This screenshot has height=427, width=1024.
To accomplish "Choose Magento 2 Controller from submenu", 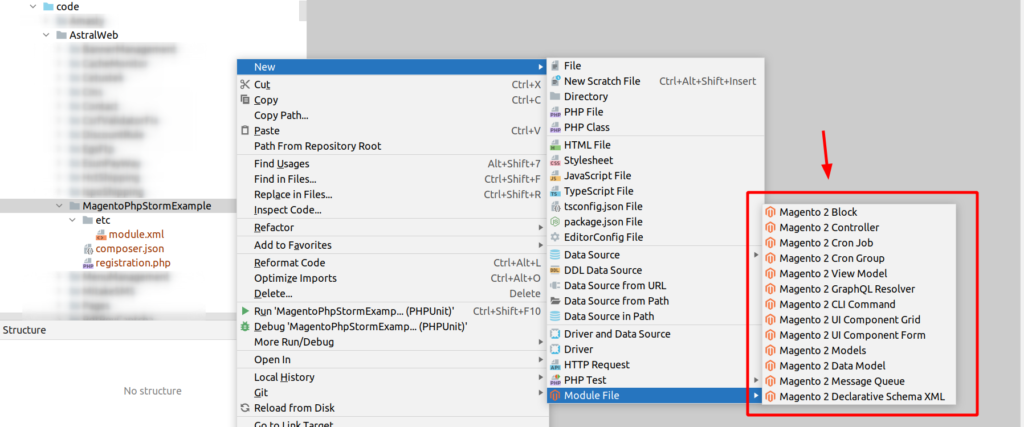I will click(829, 228).
